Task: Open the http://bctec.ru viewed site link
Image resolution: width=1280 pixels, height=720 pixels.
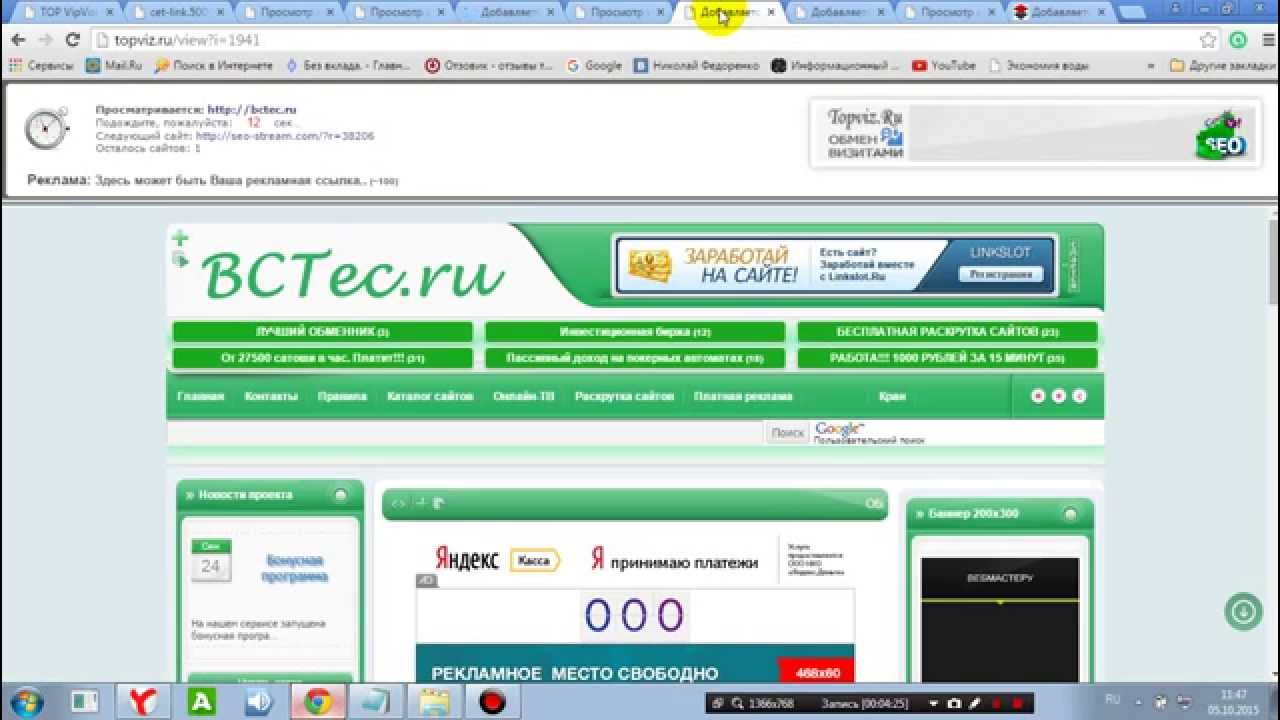Action: pos(252,110)
